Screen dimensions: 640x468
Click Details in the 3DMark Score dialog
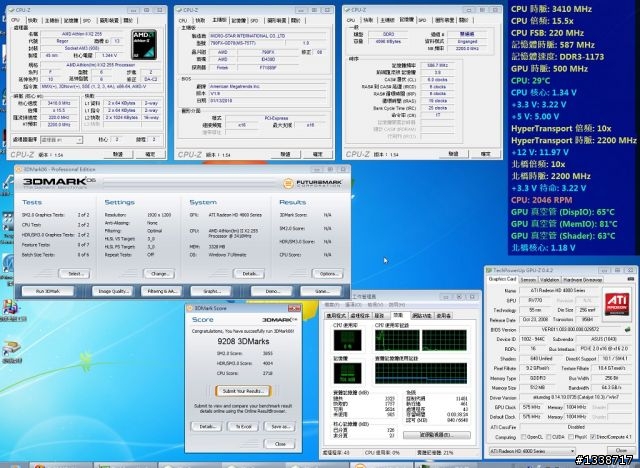(207, 426)
